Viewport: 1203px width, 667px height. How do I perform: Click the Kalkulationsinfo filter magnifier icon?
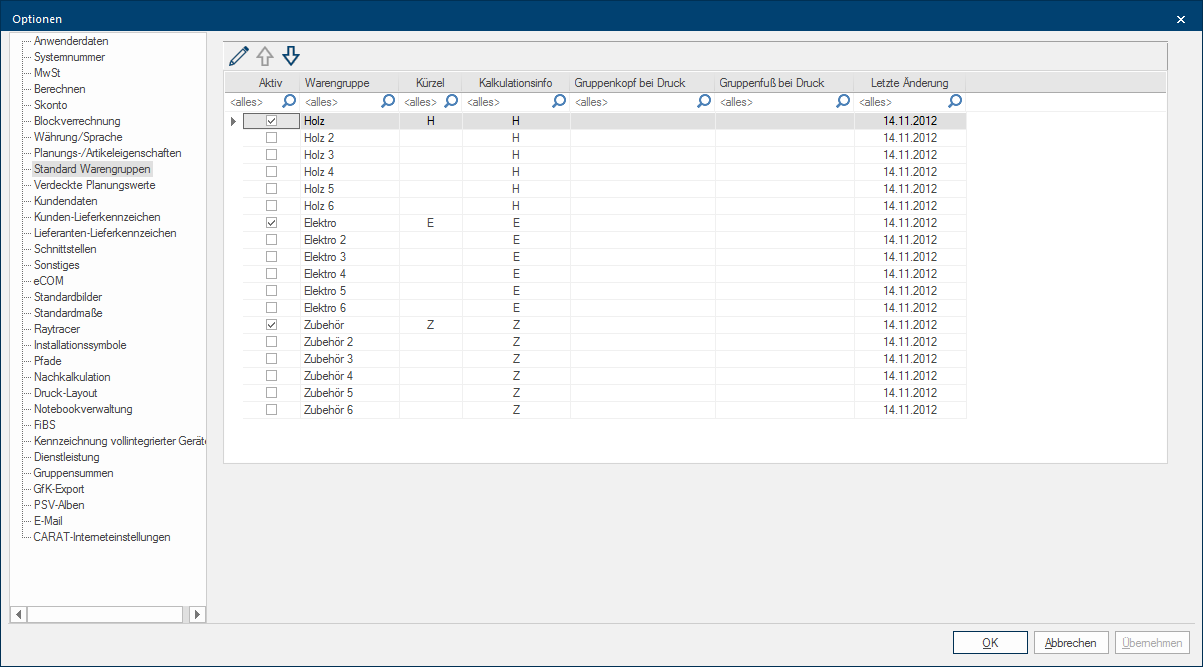pos(559,101)
